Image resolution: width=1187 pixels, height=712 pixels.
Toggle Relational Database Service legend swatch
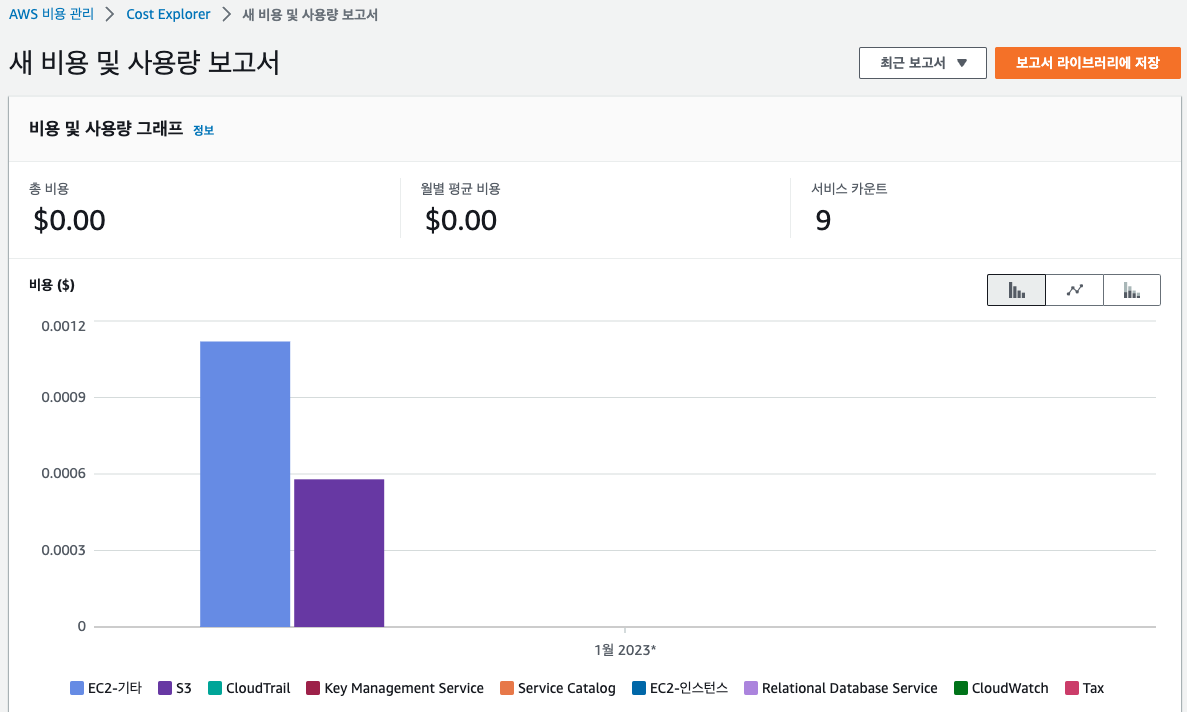[751, 688]
